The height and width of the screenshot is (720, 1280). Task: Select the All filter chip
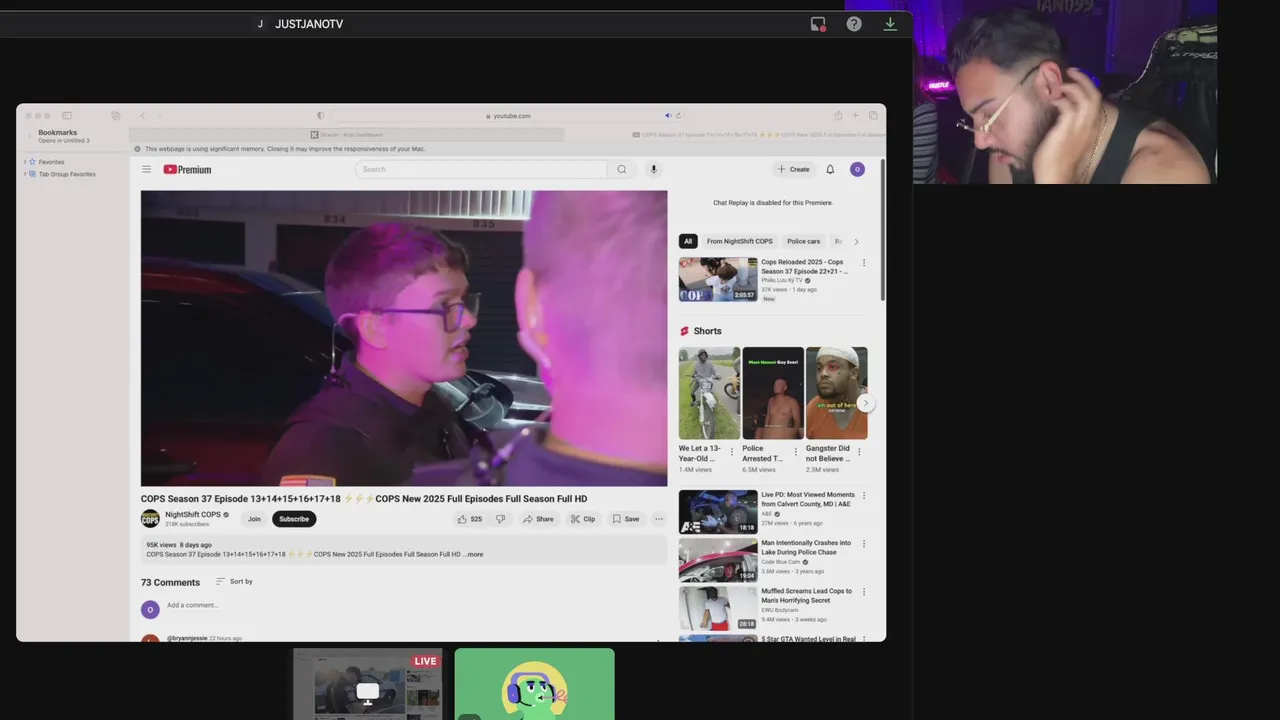pos(688,241)
